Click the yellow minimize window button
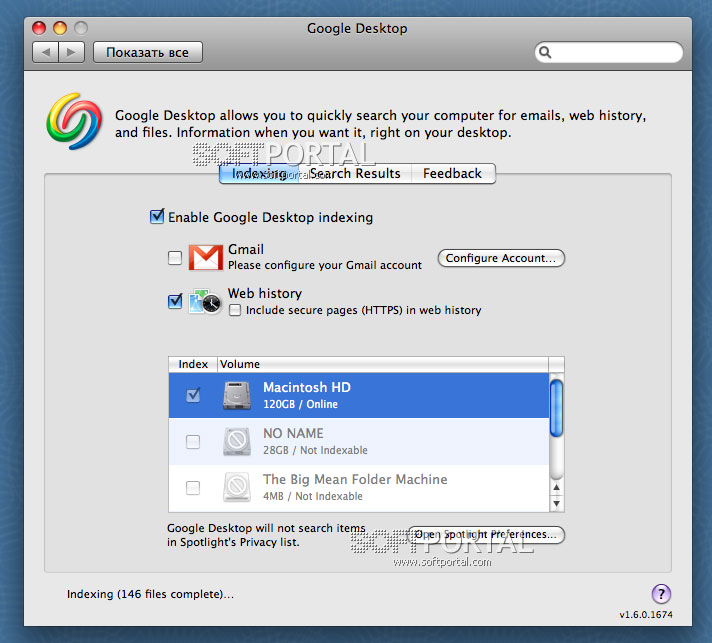 pos(60,28)
